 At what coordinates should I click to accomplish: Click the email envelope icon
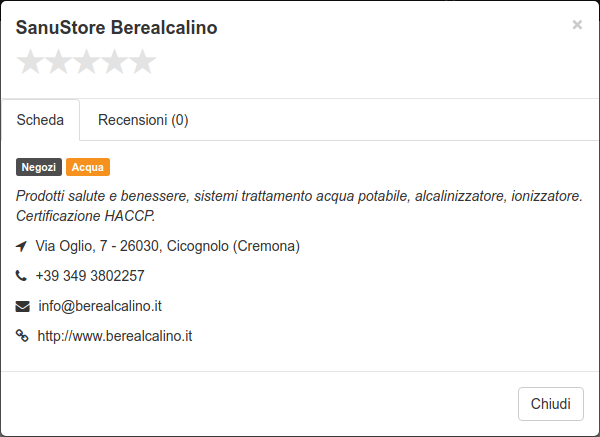click(x=23, y=307)
